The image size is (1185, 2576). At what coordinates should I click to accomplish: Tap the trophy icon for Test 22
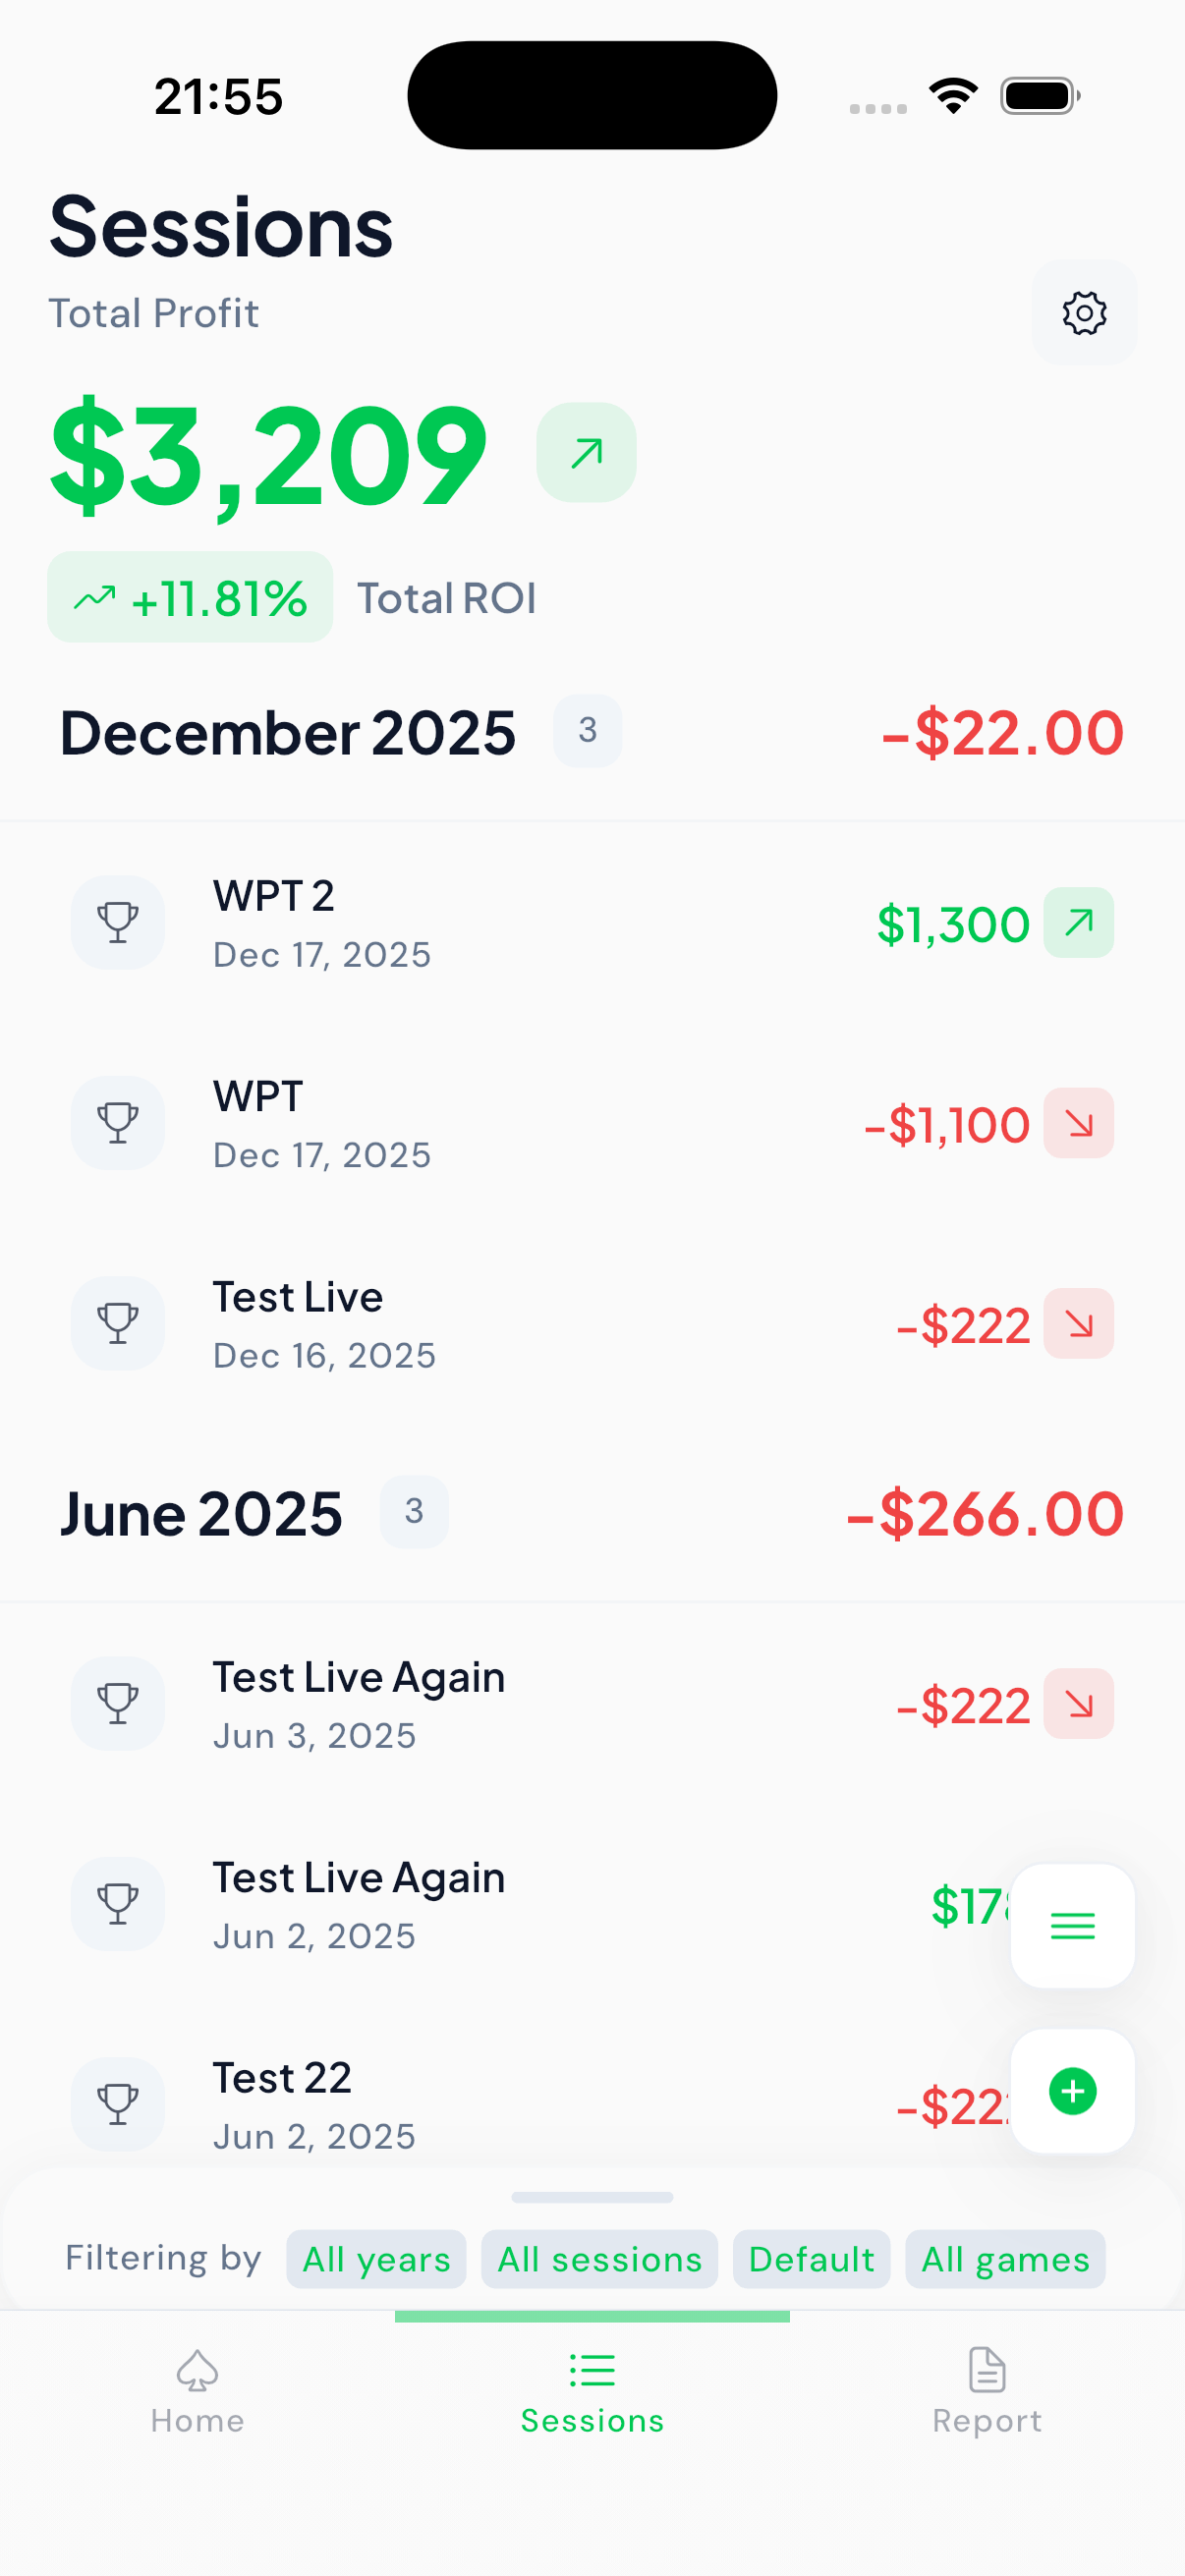tap(118, 2103)
